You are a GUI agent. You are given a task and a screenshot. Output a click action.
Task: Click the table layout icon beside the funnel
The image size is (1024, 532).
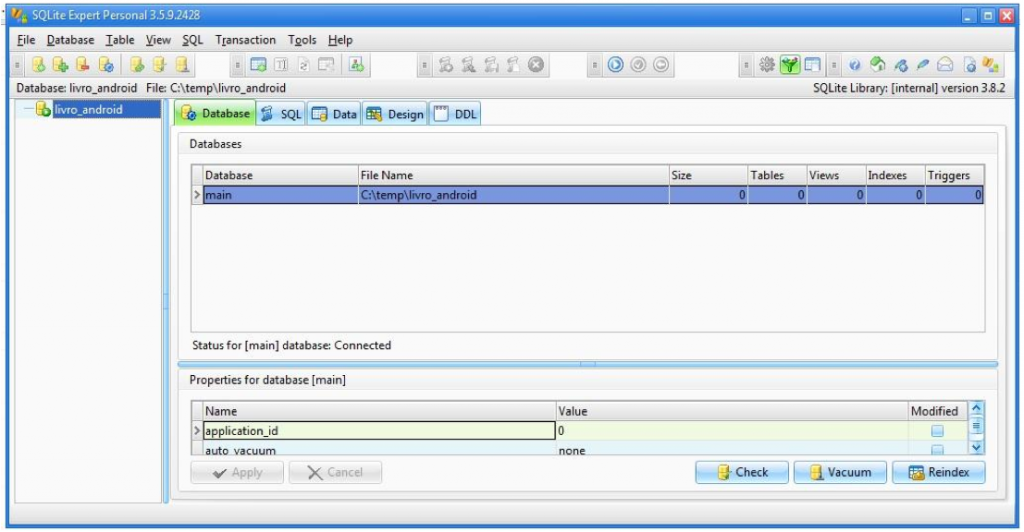tap(812, 65)
